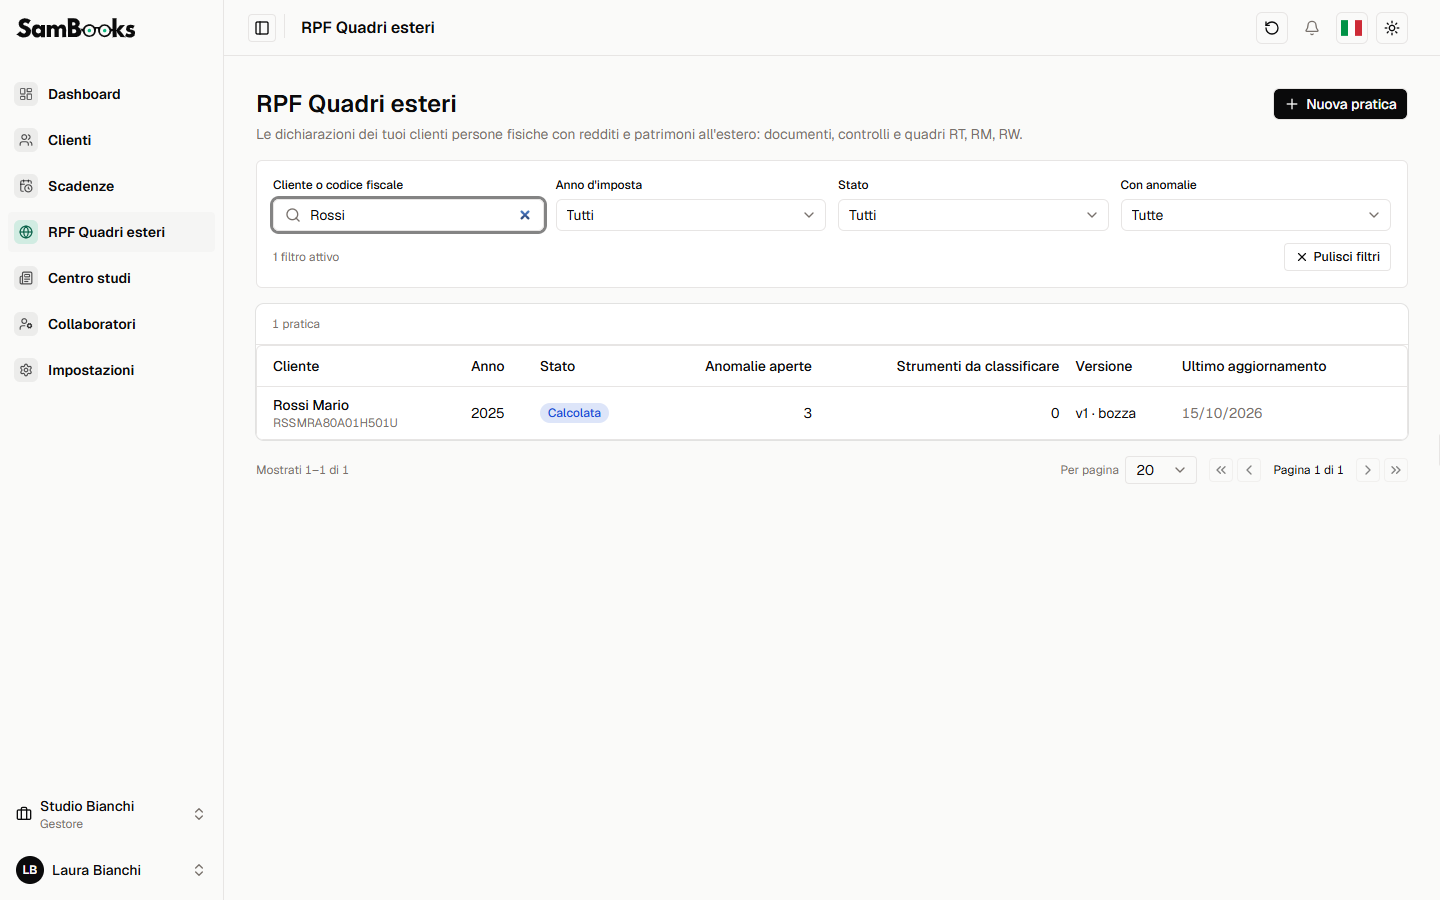Click the Calcolata status badge
Image resolution: width=1440 pixels, height=900 pixels.
574,413
